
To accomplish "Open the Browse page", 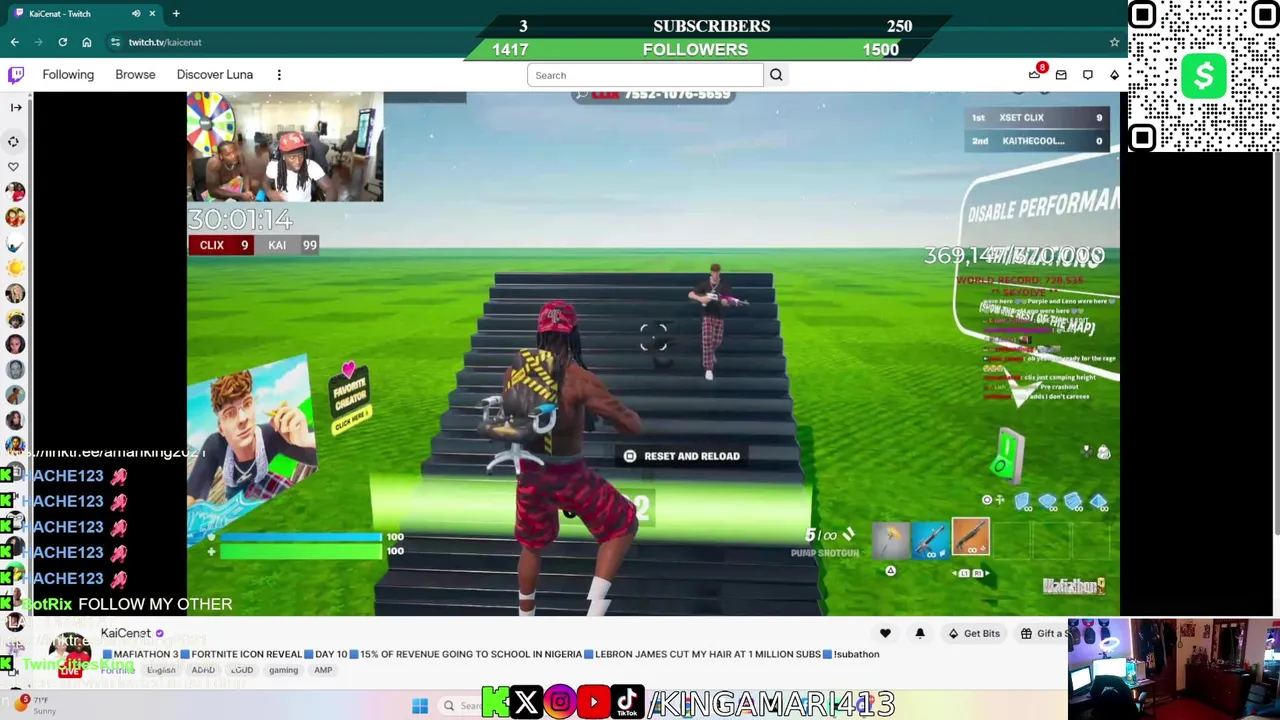I will coord(135,75).
